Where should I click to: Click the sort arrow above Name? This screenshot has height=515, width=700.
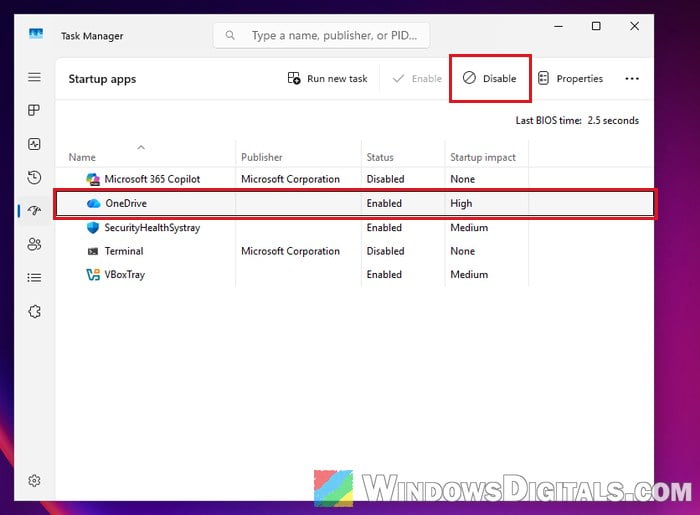[141, 147]
